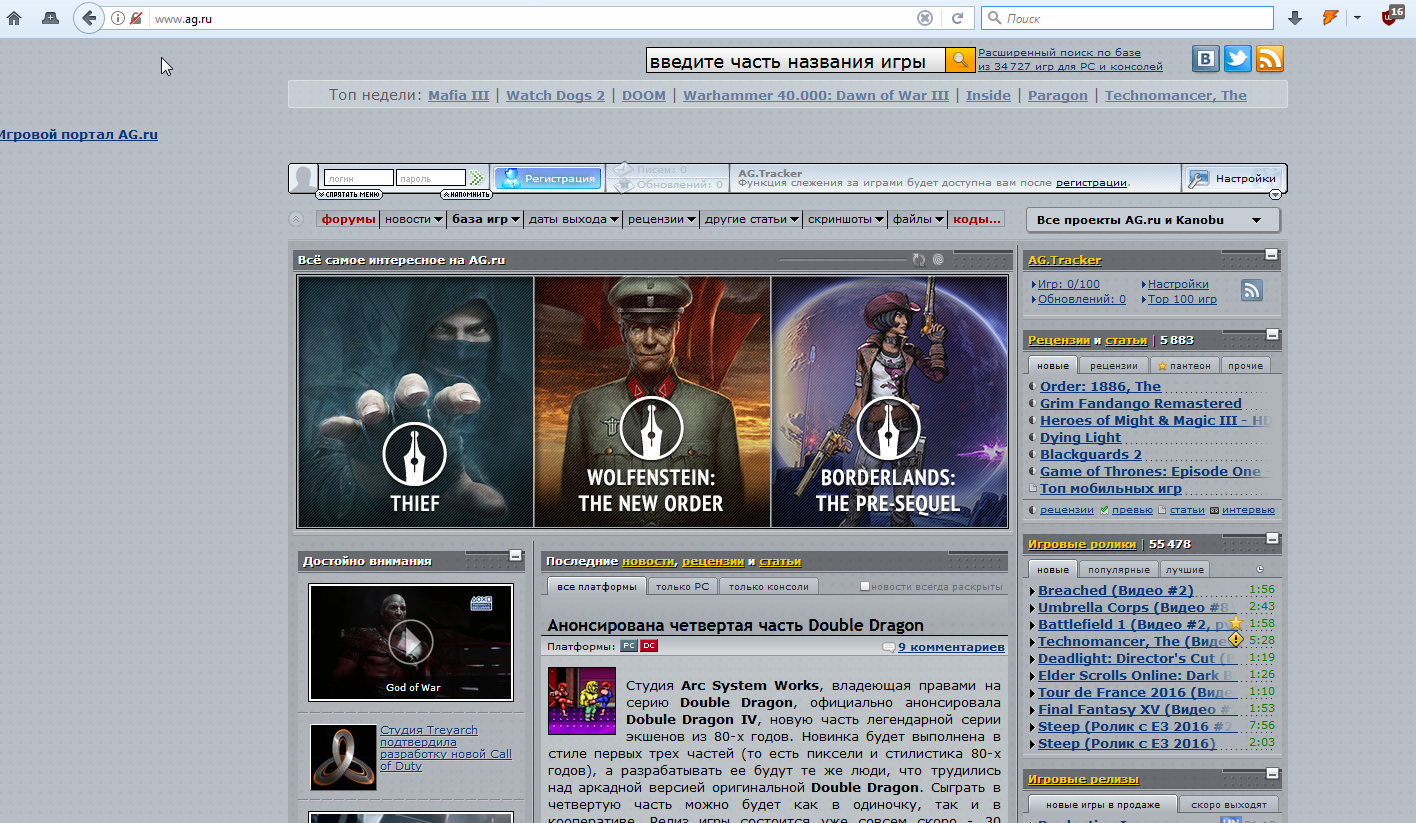
Task: Open the Firefox downloads arrow icon
Action: point(1295,18)
